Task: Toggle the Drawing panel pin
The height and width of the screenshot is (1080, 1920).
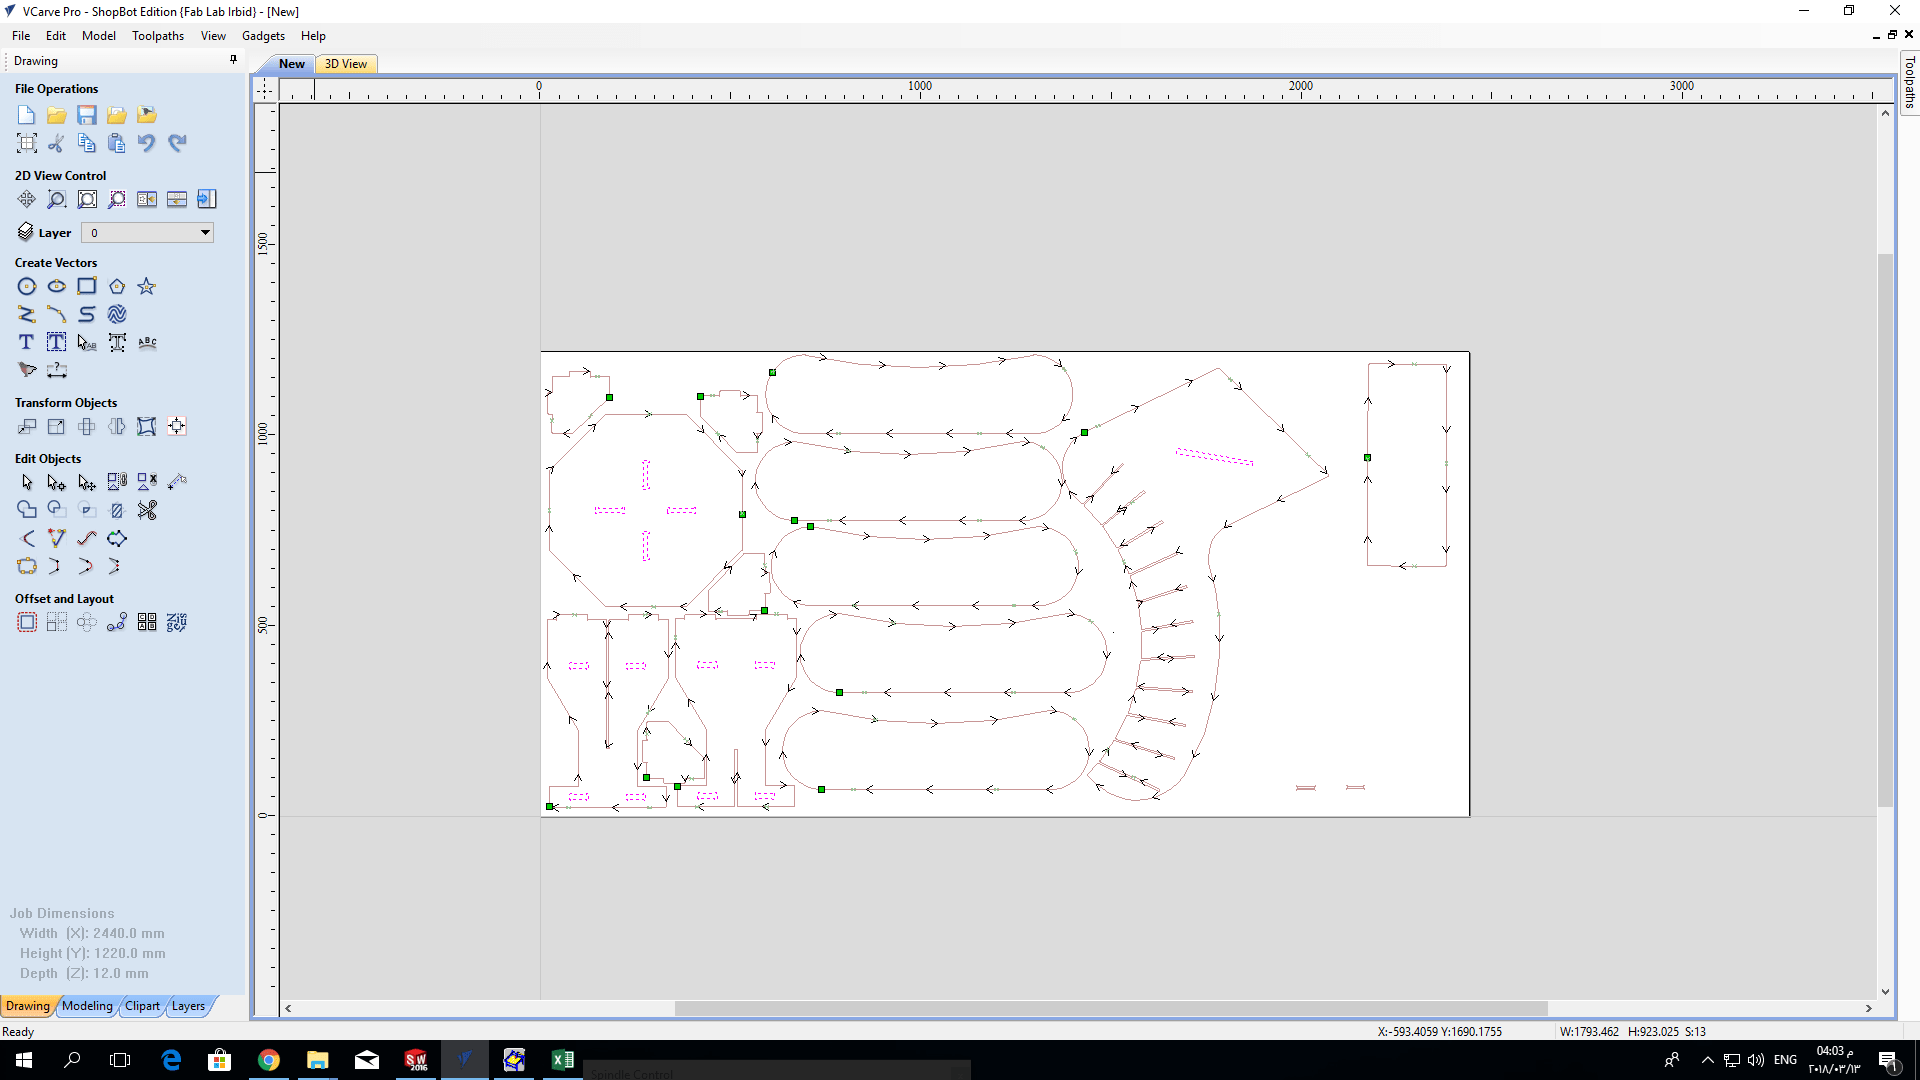Action: click(x=233, y=60)
